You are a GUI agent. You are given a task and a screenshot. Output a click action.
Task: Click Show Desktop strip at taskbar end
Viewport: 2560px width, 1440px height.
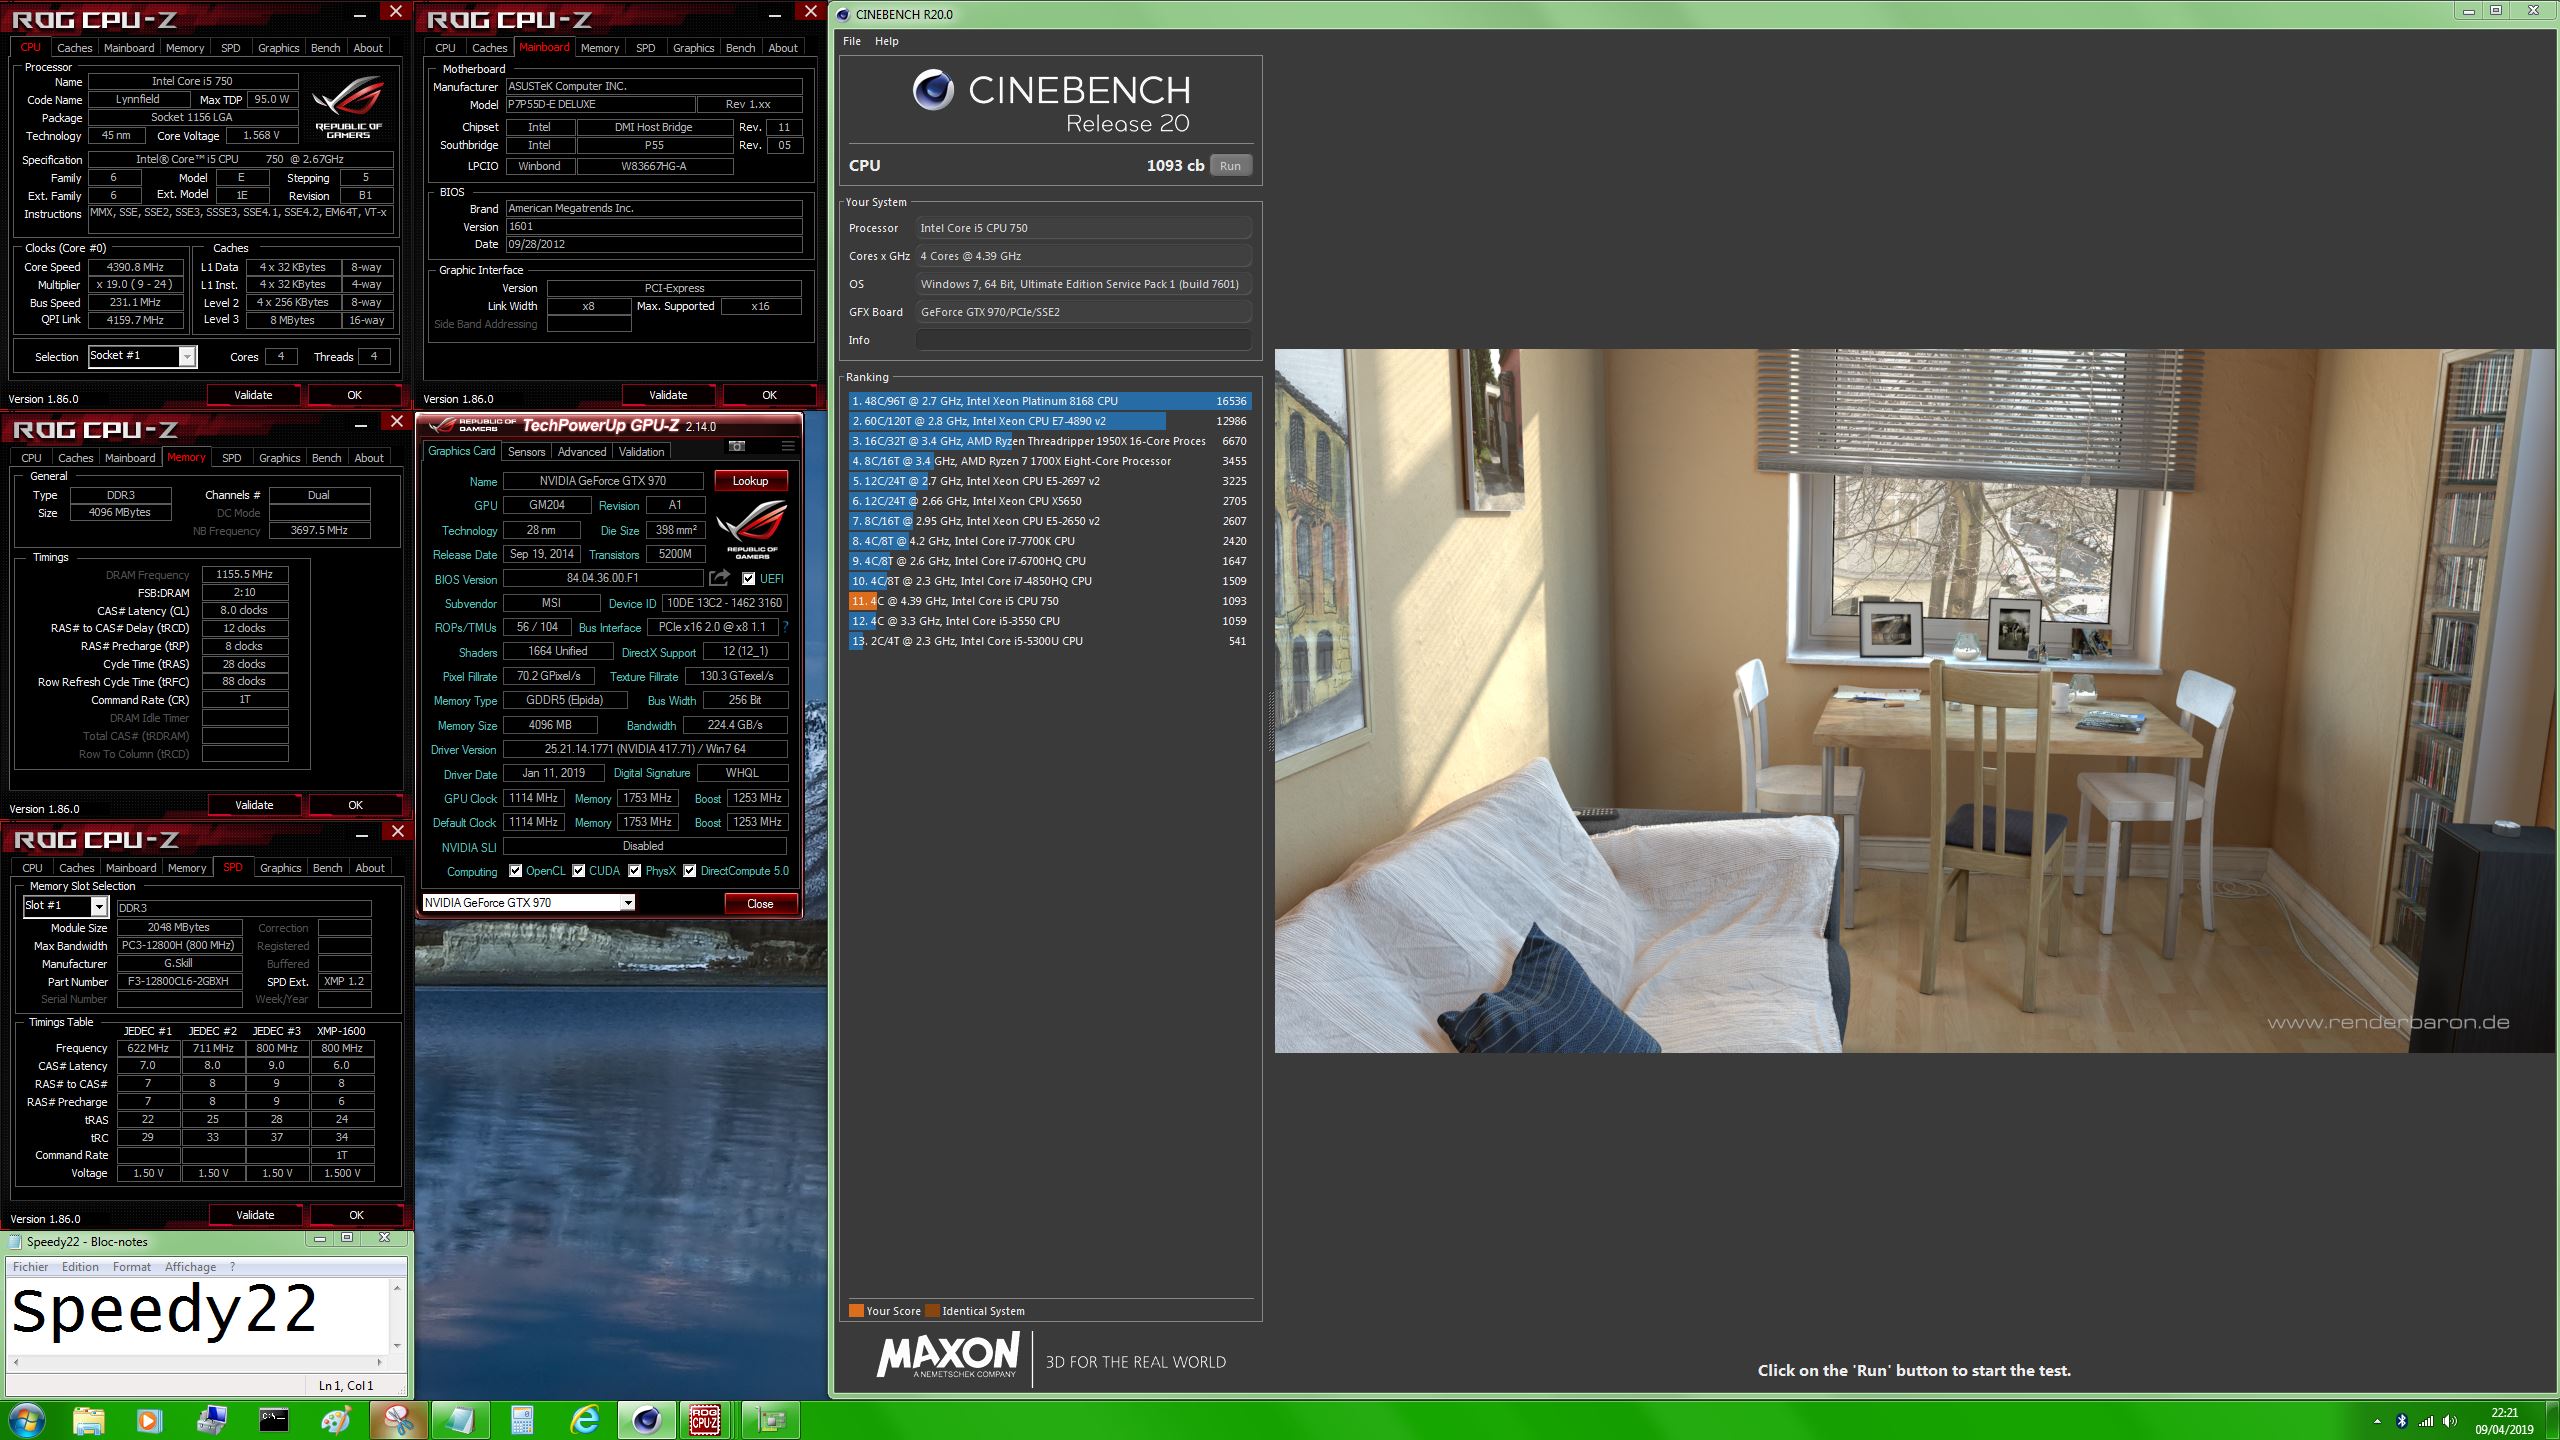pyautogui.click(x=2553, y=1420)
